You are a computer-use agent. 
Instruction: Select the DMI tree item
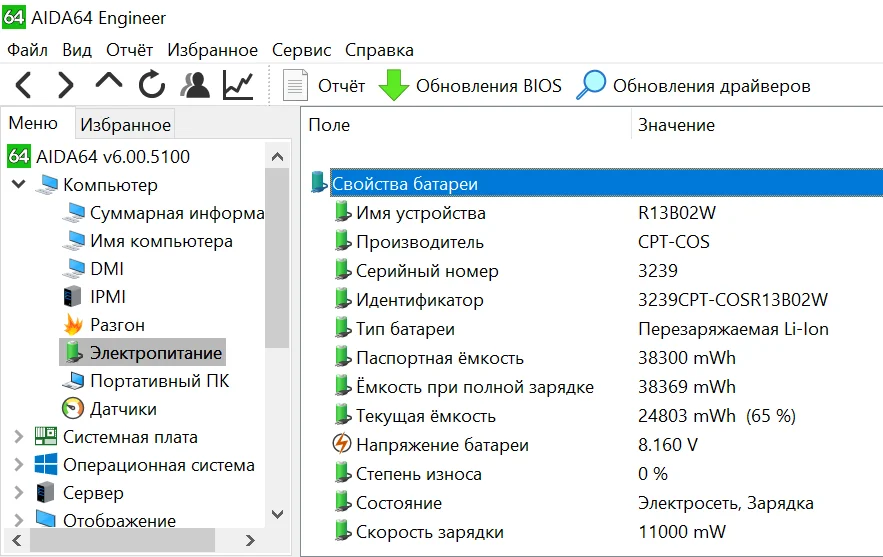click(x=106, y=269)
